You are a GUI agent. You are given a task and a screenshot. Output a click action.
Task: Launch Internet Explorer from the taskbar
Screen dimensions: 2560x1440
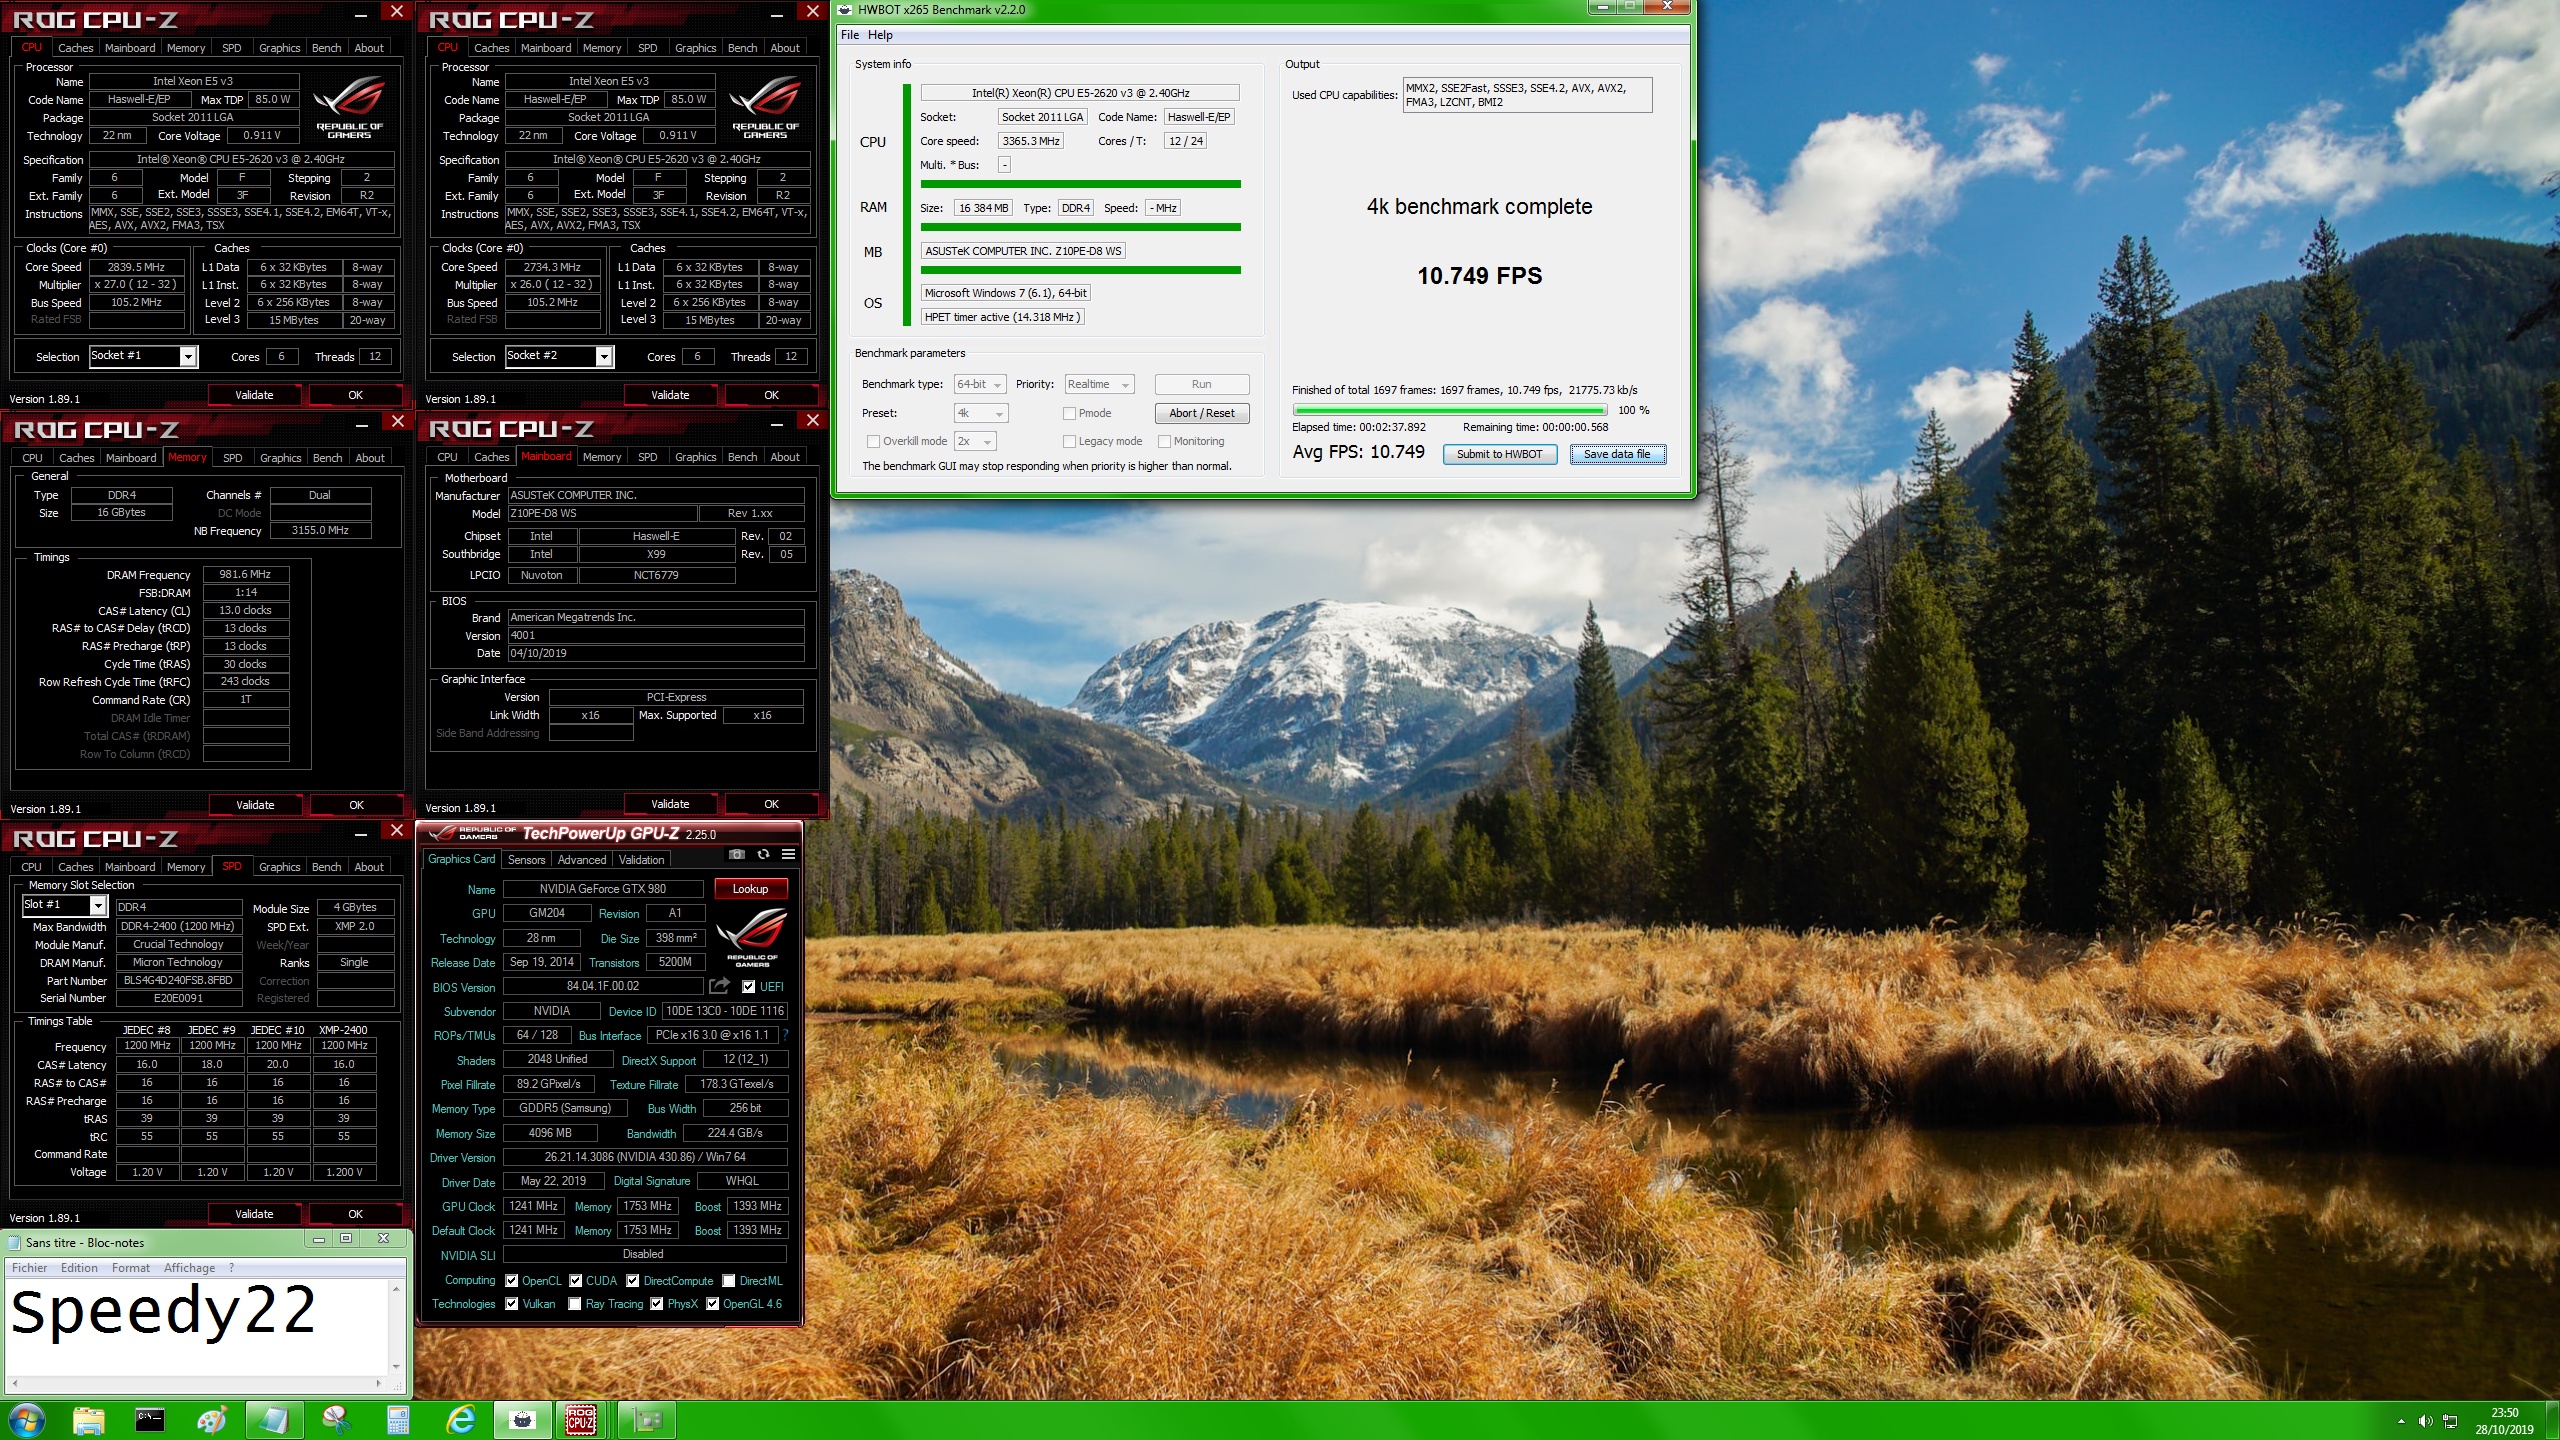(460, 1419)
